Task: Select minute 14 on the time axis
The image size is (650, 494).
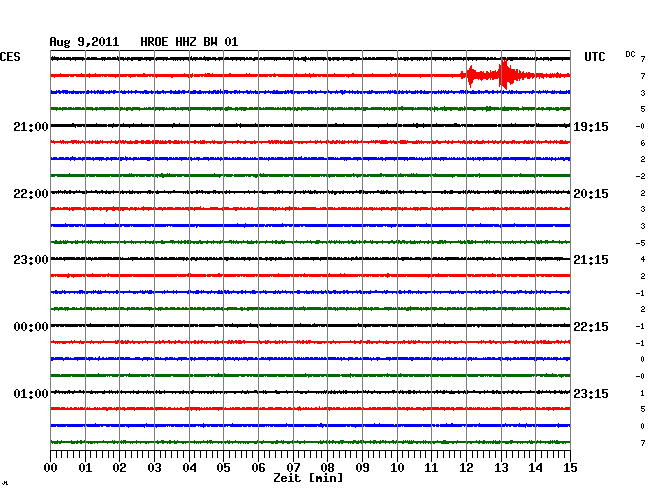Action: tap(535, 468)
